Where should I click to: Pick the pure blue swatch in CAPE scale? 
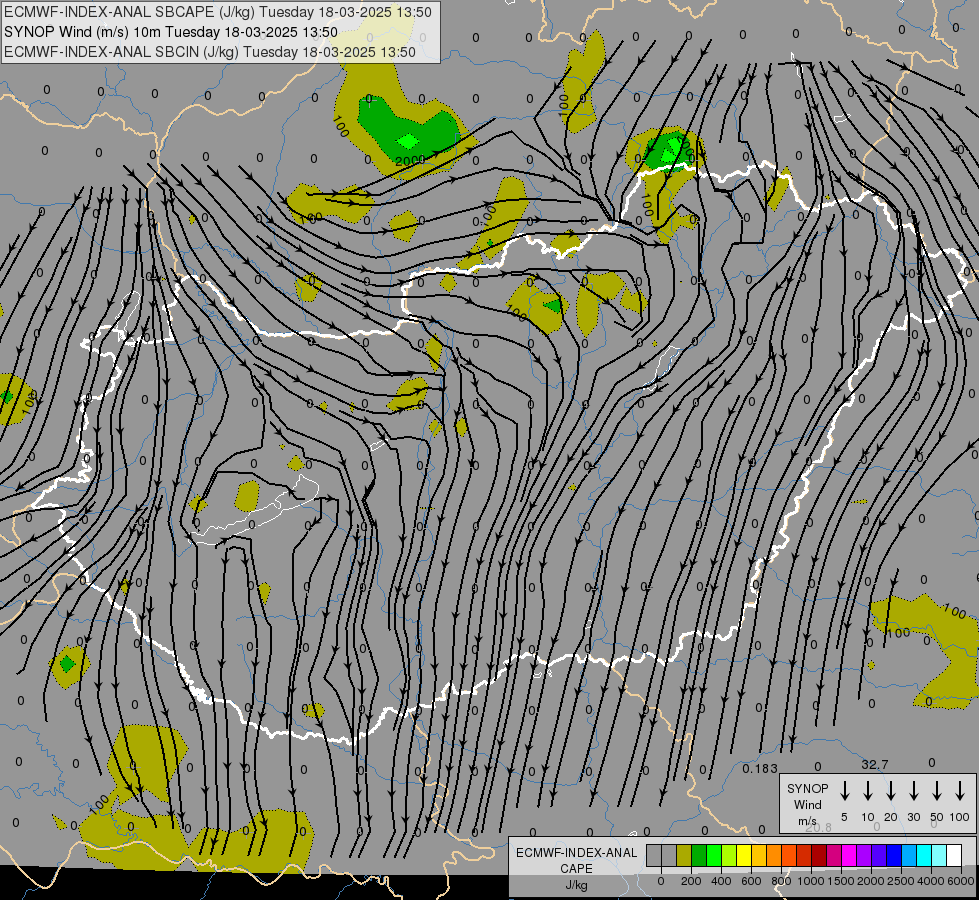[893, 856]
